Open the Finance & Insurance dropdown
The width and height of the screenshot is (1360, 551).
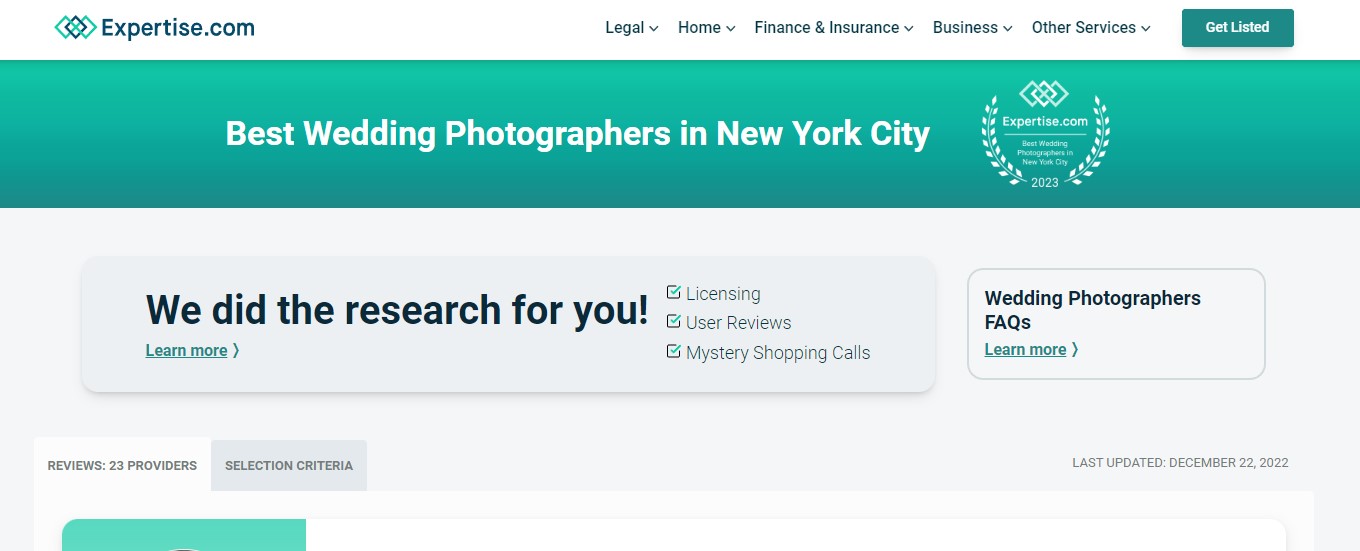pyautogui.click(x=833, y=28)
